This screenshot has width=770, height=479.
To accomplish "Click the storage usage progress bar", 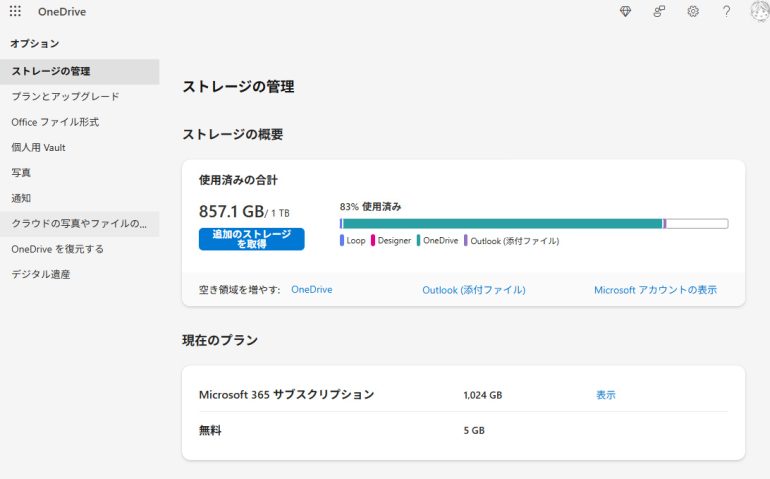I will (x=534, y=224).
